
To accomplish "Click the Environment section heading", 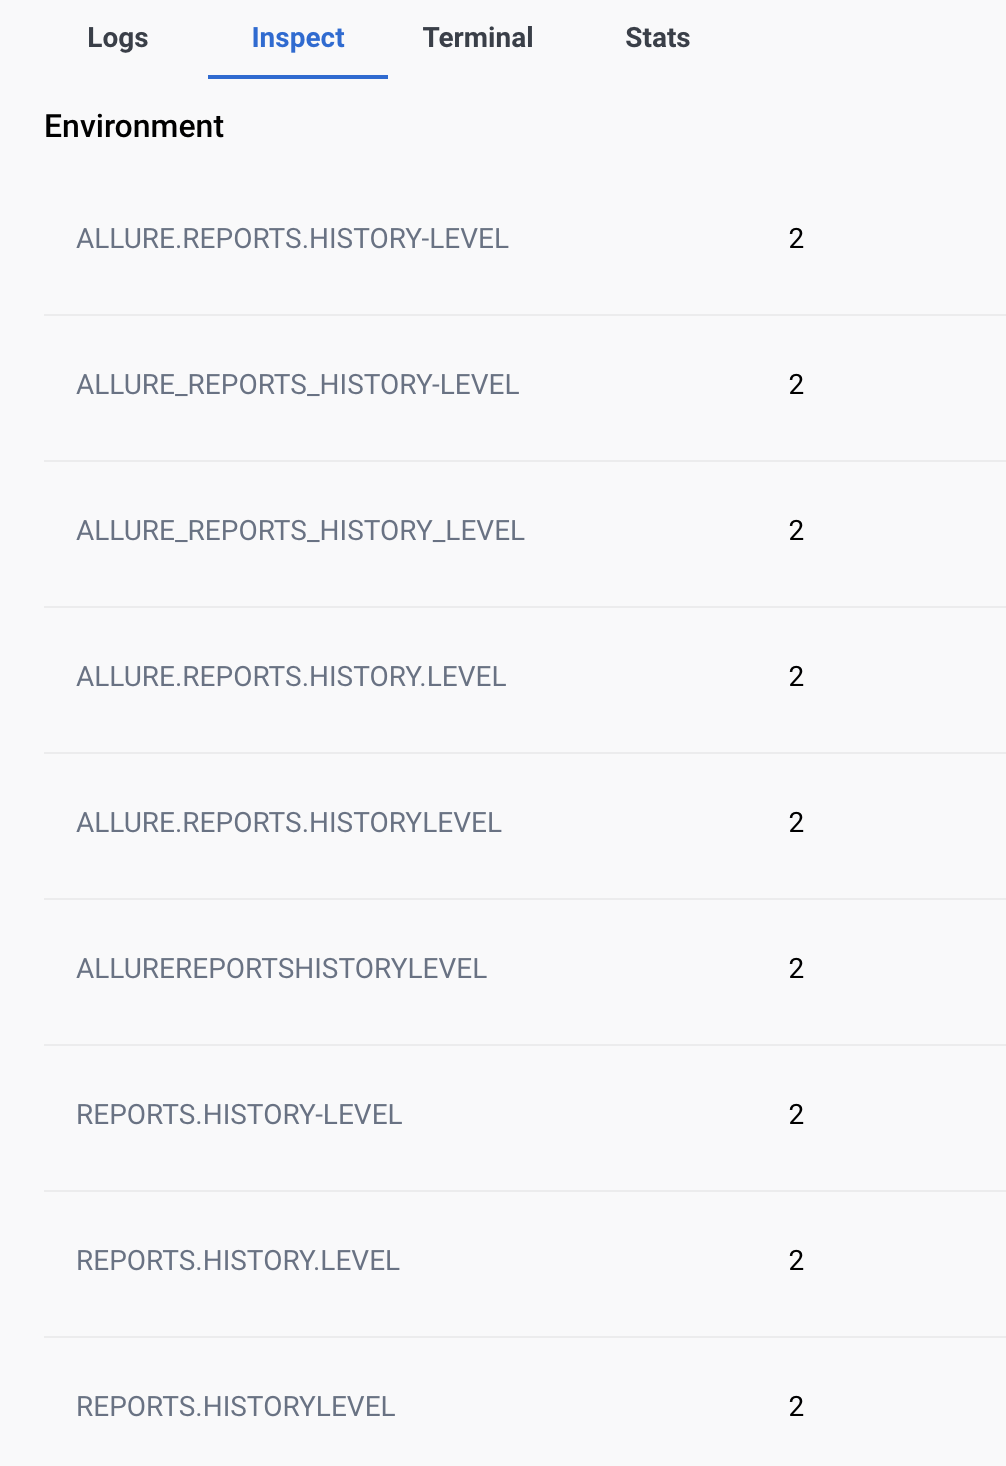I will (x=134, y=127).
